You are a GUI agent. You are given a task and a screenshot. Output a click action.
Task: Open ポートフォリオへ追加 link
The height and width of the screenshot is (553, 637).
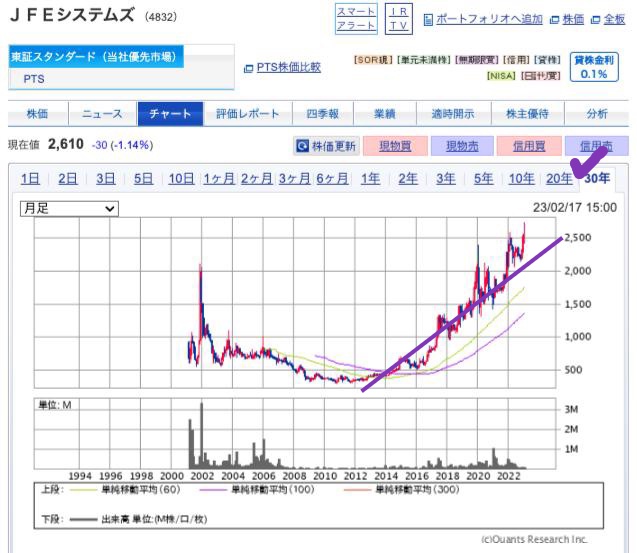coord(489,19)
